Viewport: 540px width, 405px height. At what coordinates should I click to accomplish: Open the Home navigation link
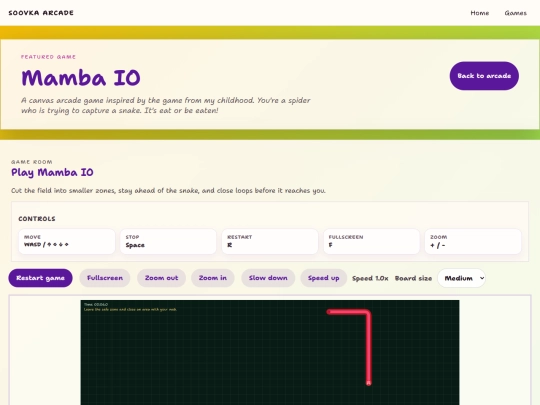click(x=479, y=13)
